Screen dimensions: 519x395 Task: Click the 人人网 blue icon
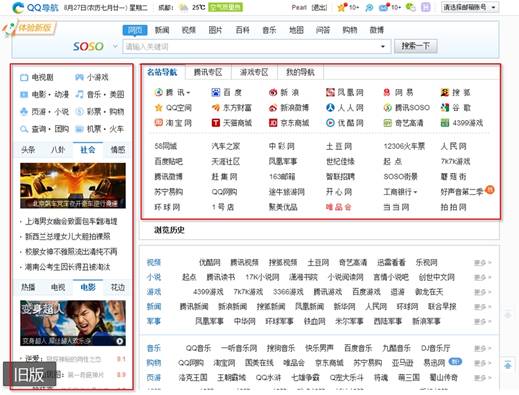click(330, 107)
